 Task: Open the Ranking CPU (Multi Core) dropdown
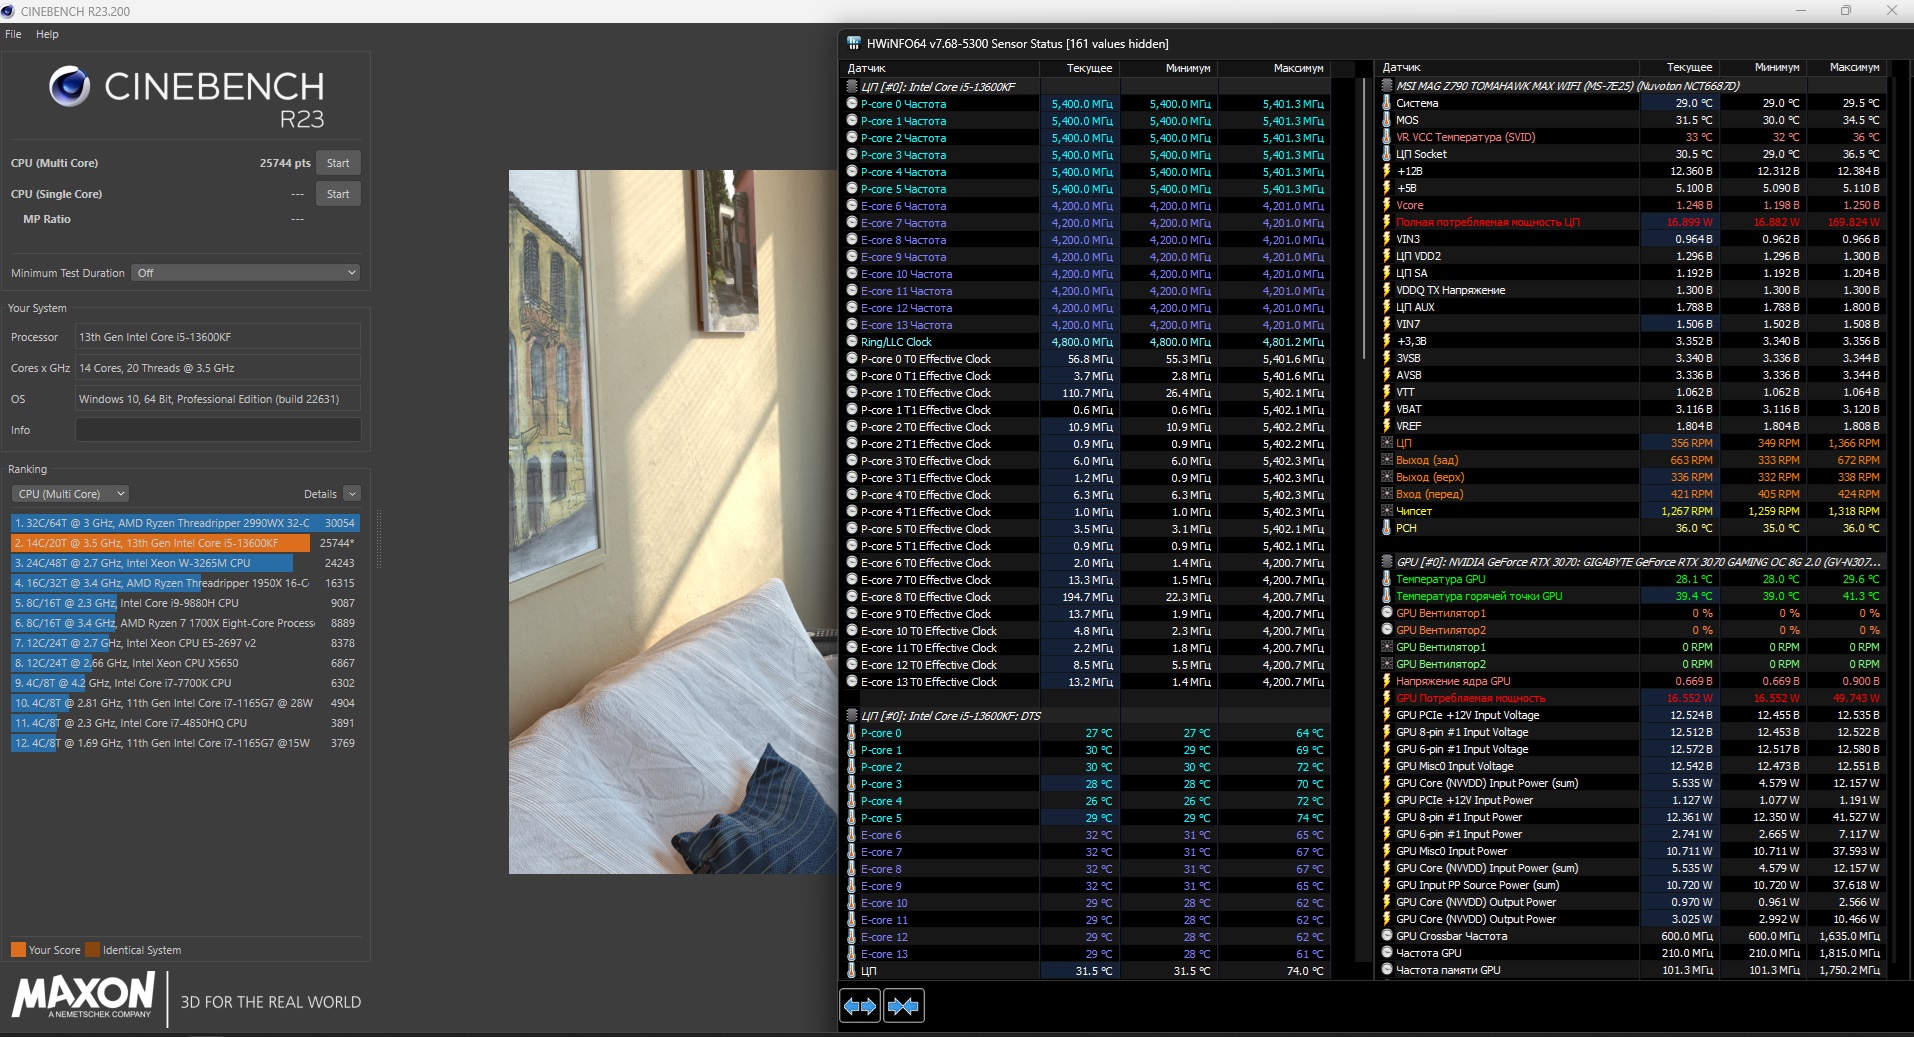tap(70, 494)
